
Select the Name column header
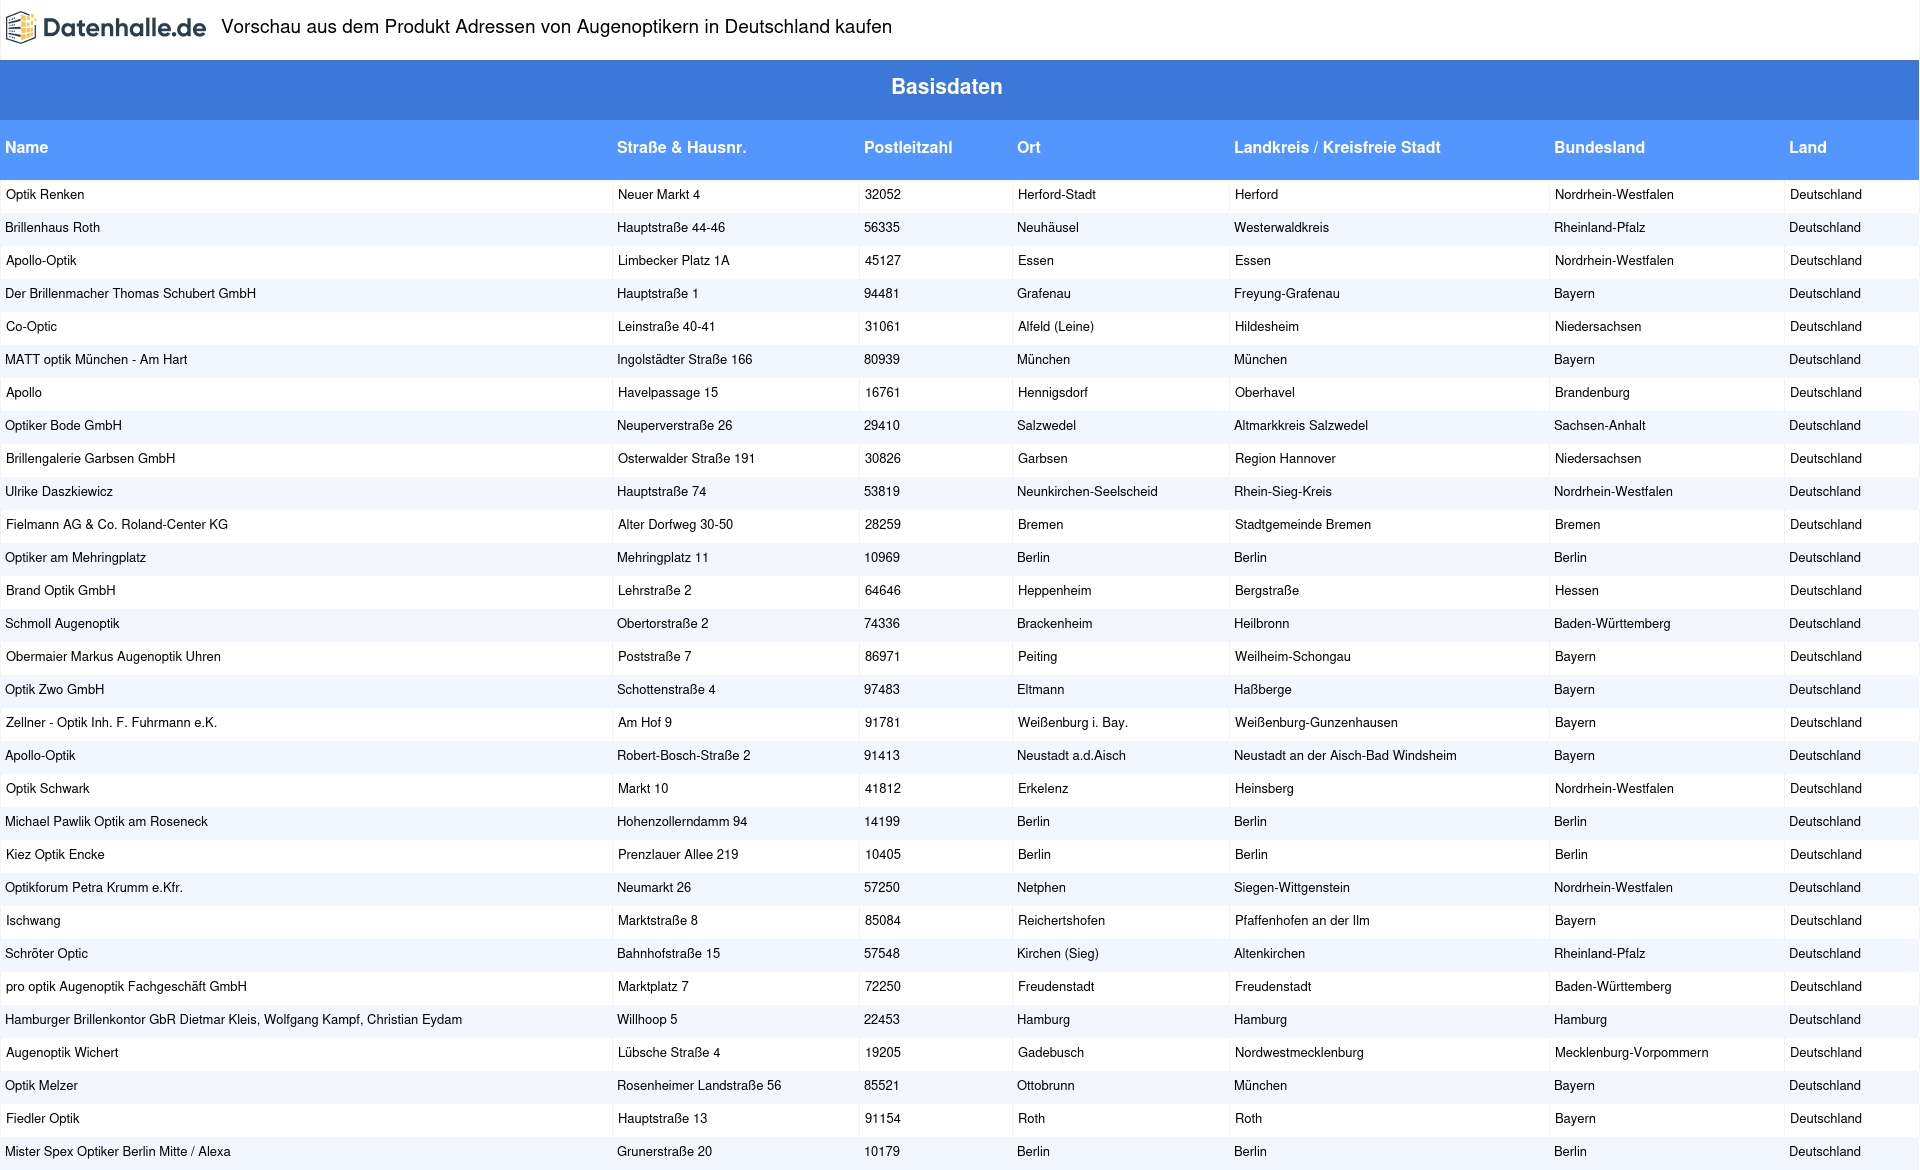(x=27, y=147)
